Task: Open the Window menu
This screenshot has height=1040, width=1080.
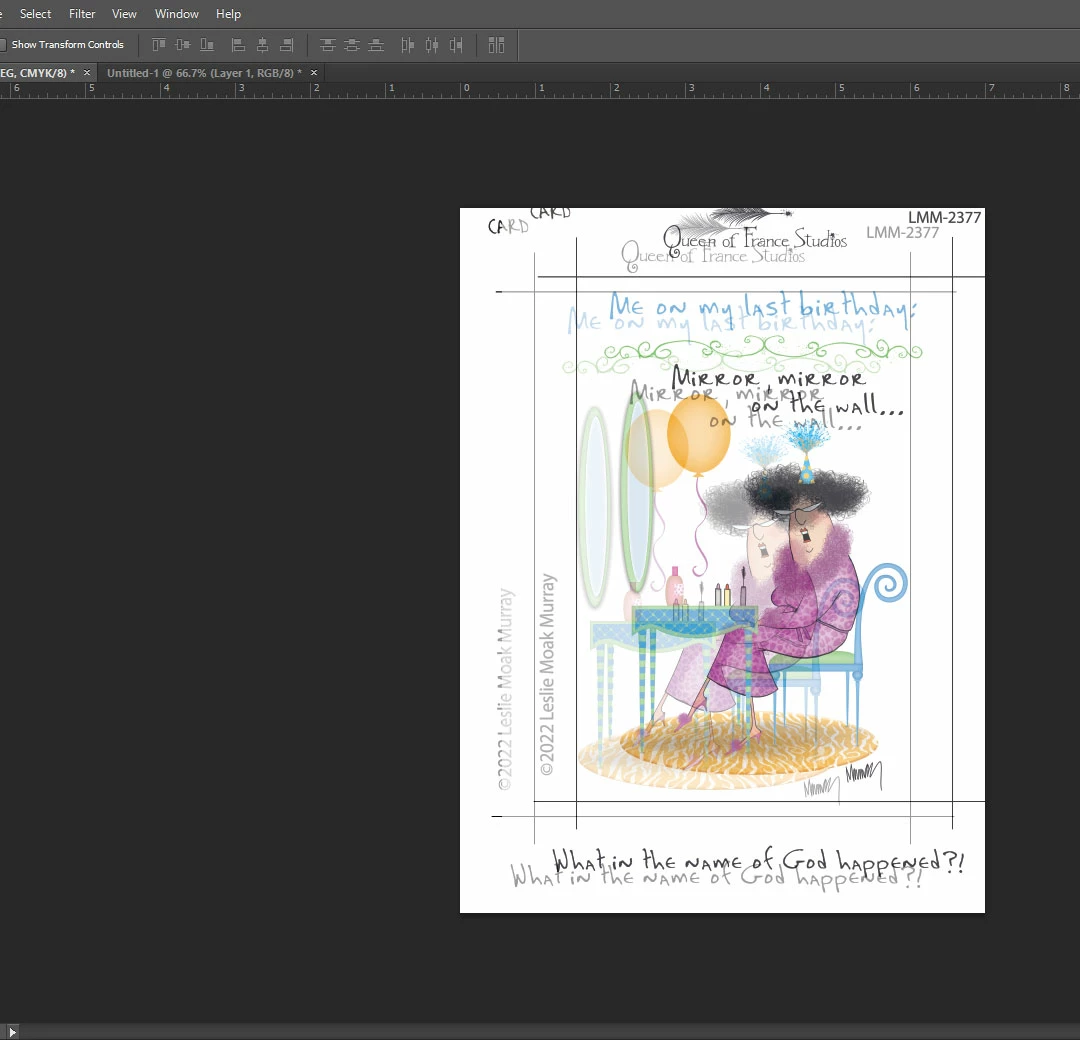Action: (176, 14)
